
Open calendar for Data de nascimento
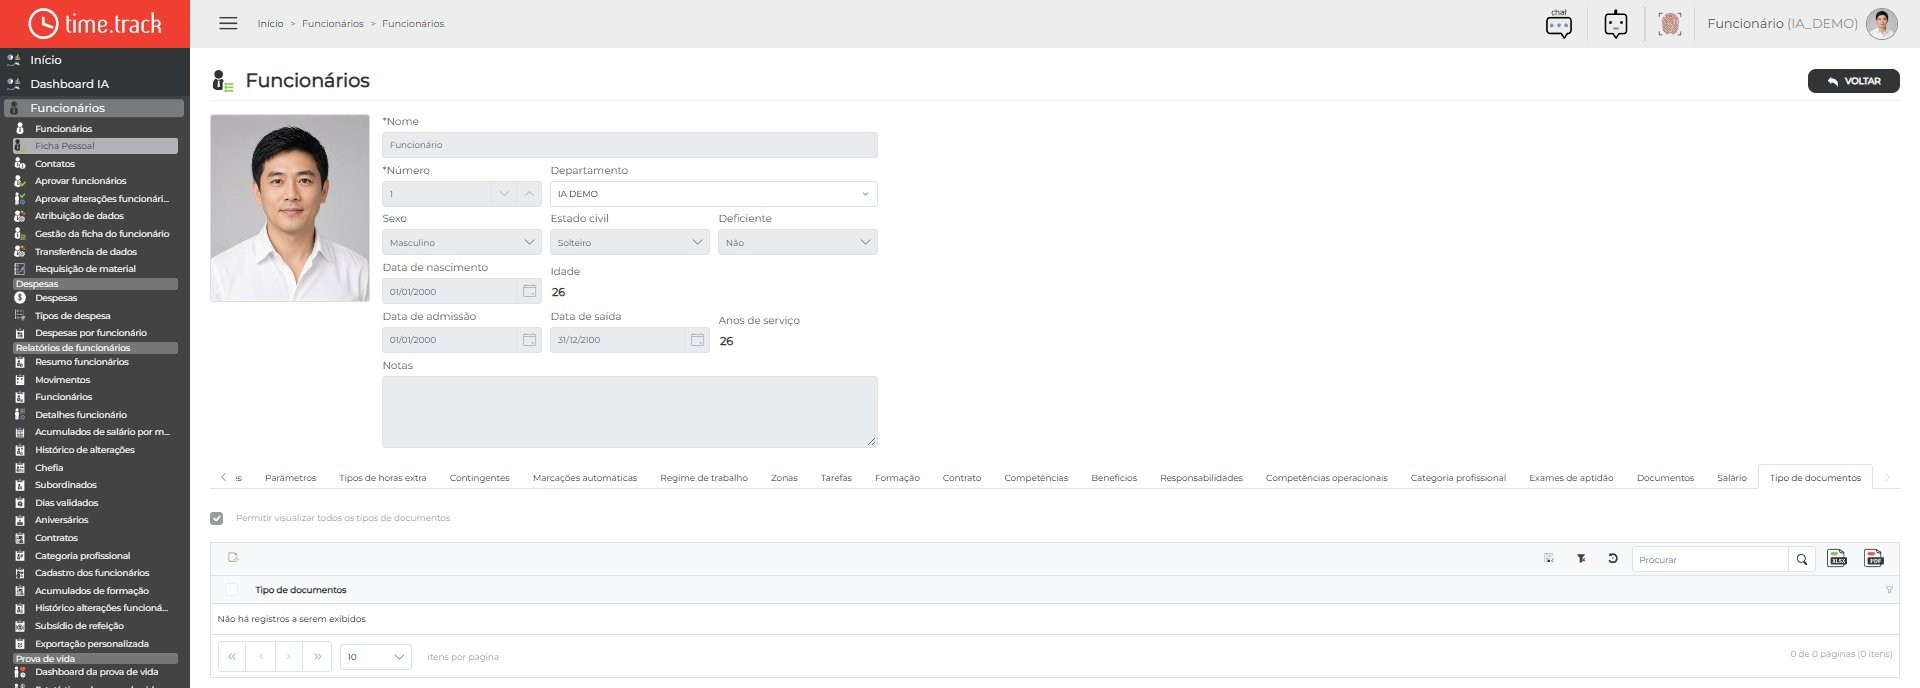coord(529,291)
